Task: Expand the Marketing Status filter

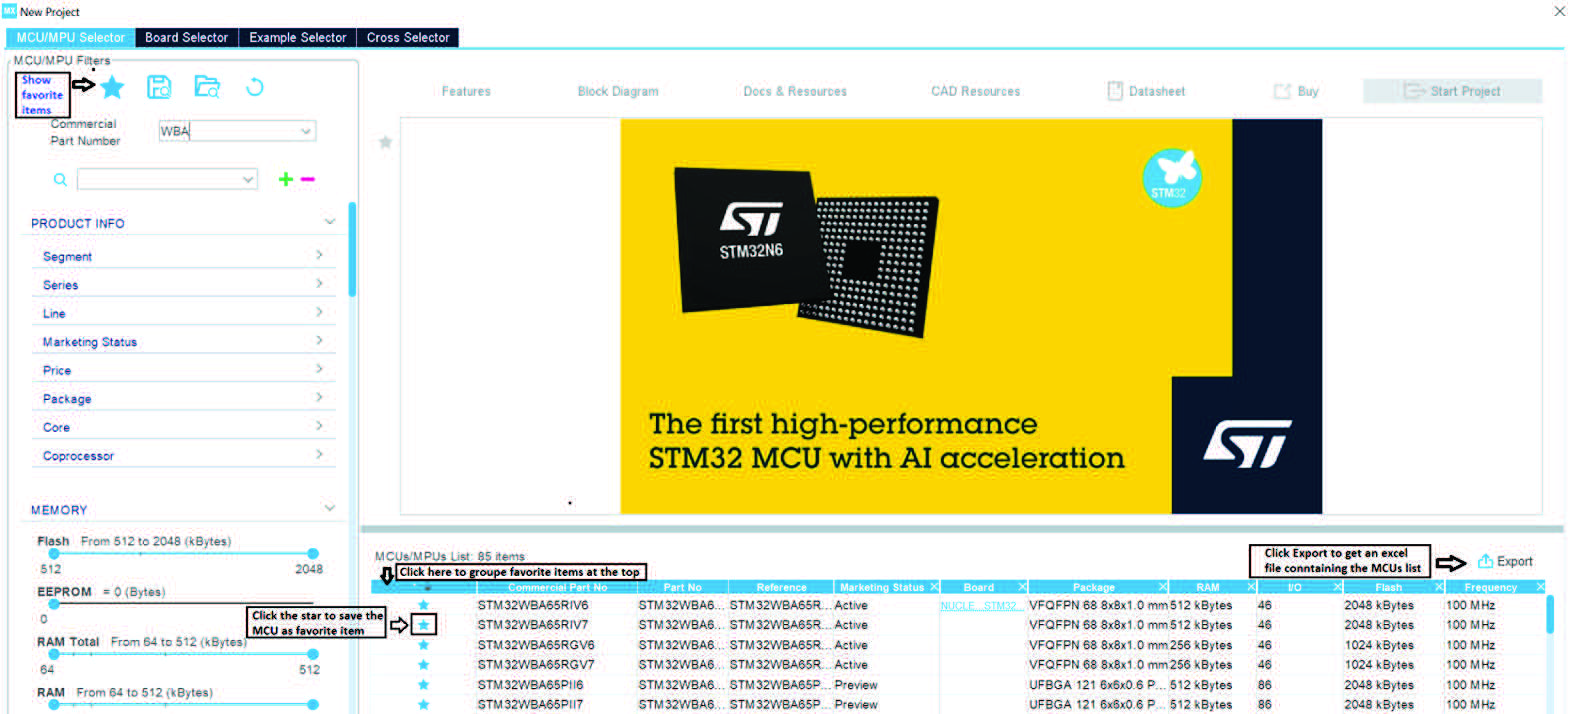Action: click(319, 341)
